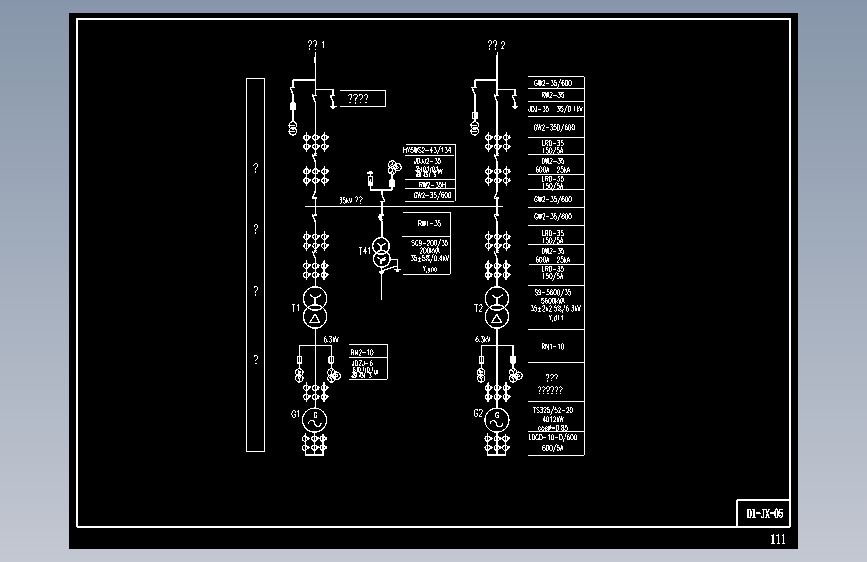Click the page number 111
The width and height of the screenshot is (867, 562).
click(x=777, y=539)
